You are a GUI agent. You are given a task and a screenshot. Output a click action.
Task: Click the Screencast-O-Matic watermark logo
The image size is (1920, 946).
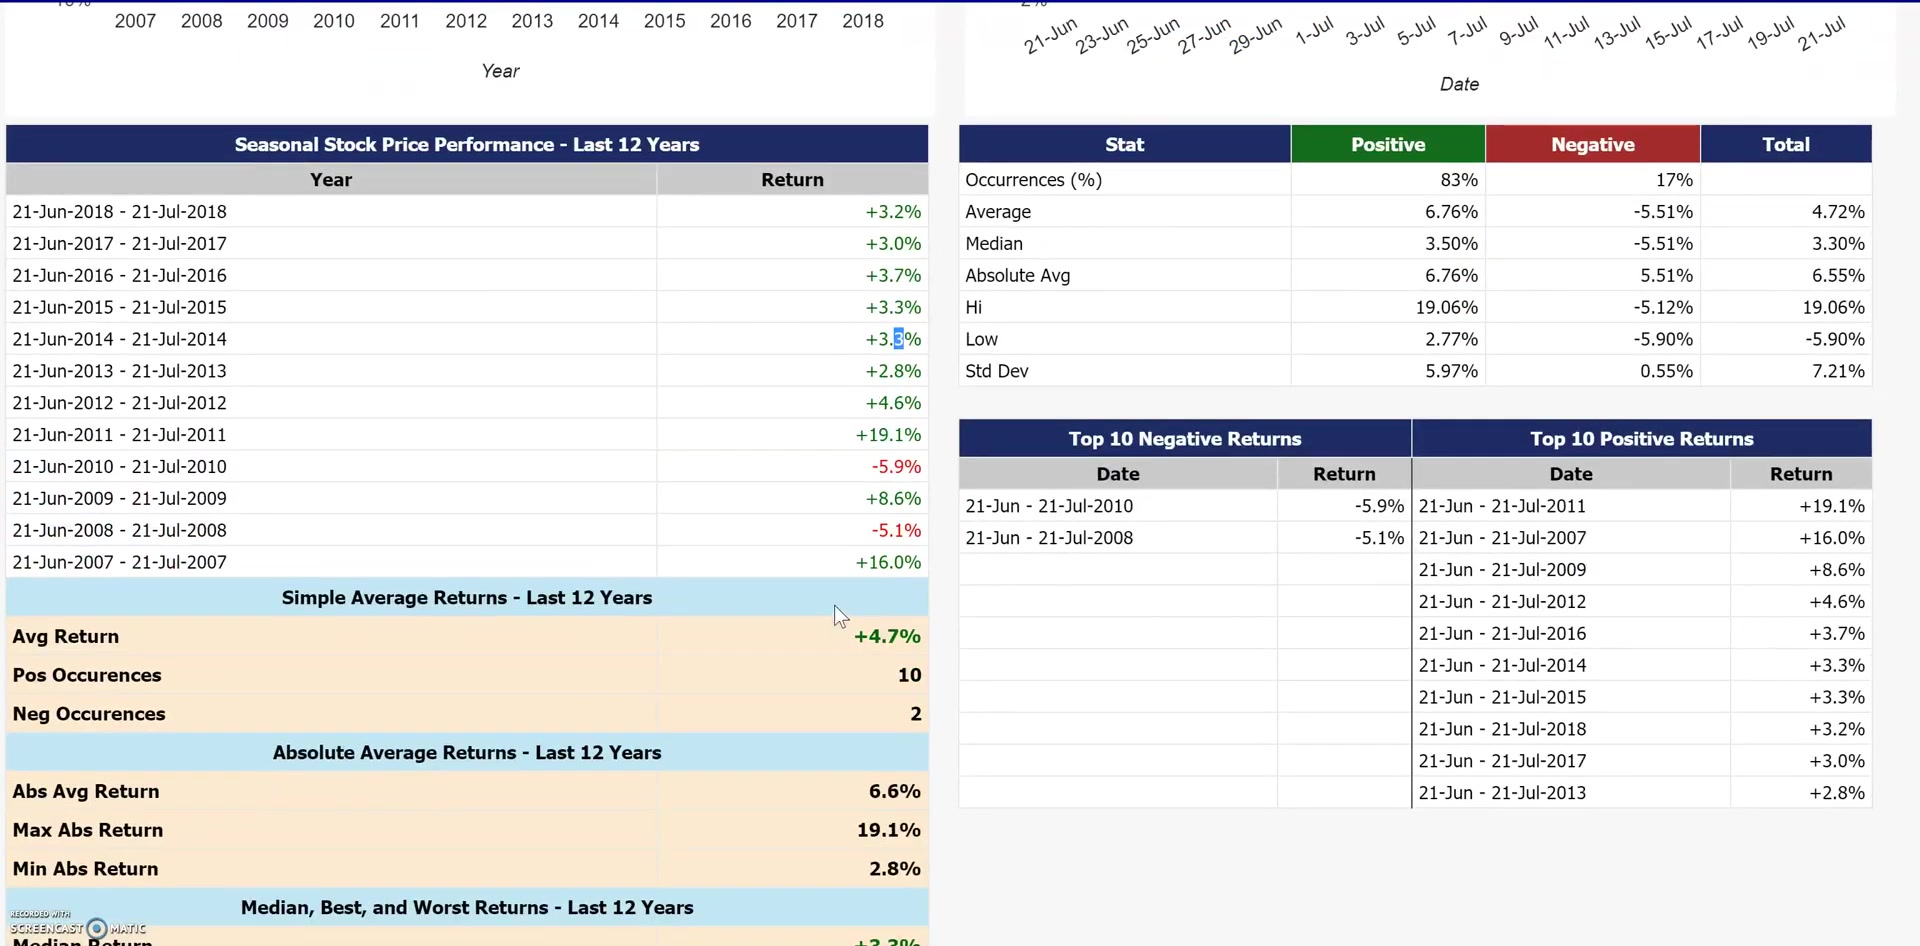pos(96,928)
